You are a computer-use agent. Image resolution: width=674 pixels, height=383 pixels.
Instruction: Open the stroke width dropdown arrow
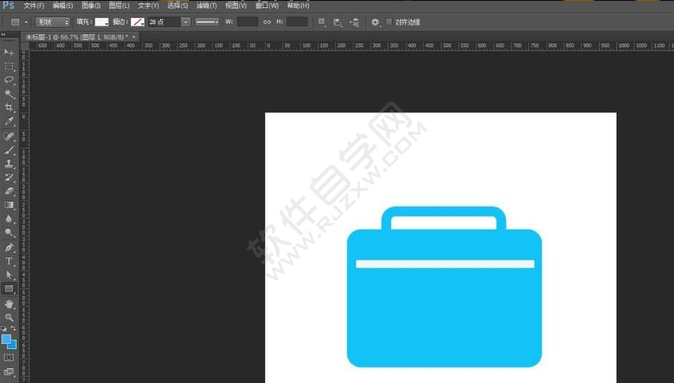[x=186, y=22]
